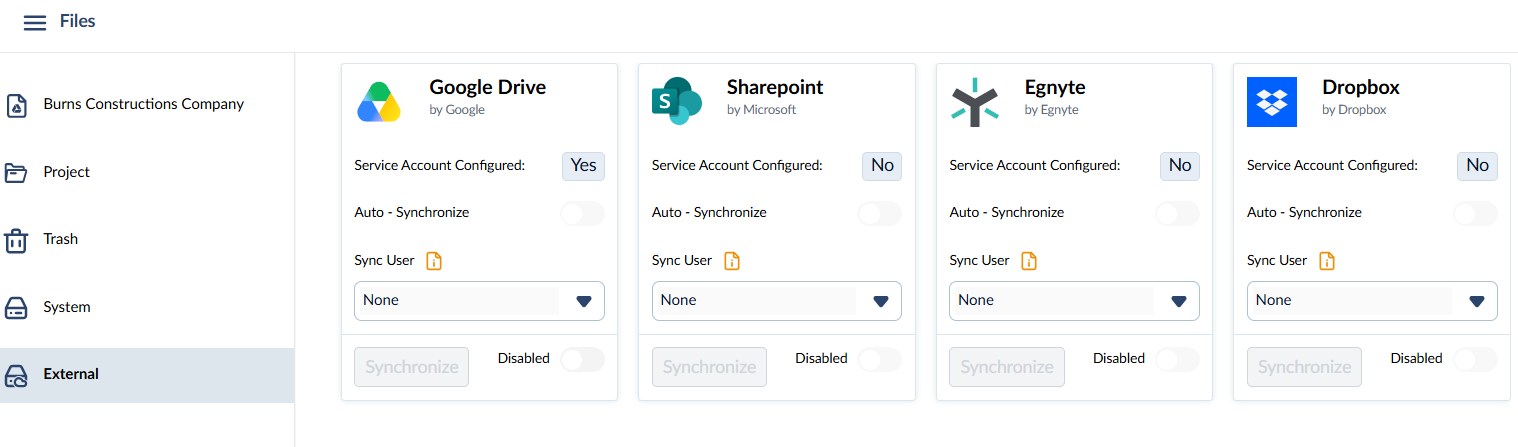Click the Sharepoint logo
The image size is (1518, 447).
coord(677,101)
